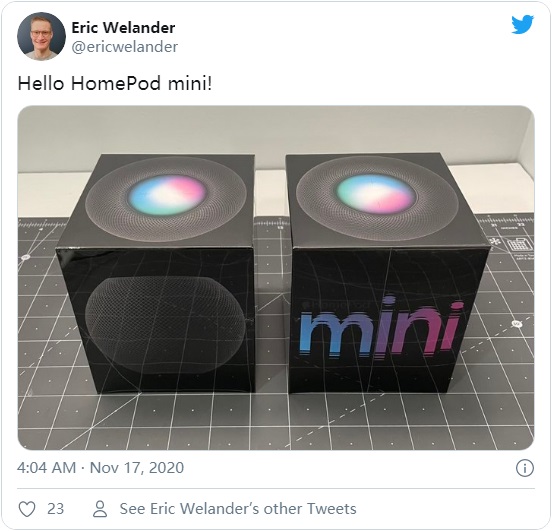Click the "Hello HomePod mini!" tweet text
The height and width of the screenshot is (531, 552).
coord(115,84)
